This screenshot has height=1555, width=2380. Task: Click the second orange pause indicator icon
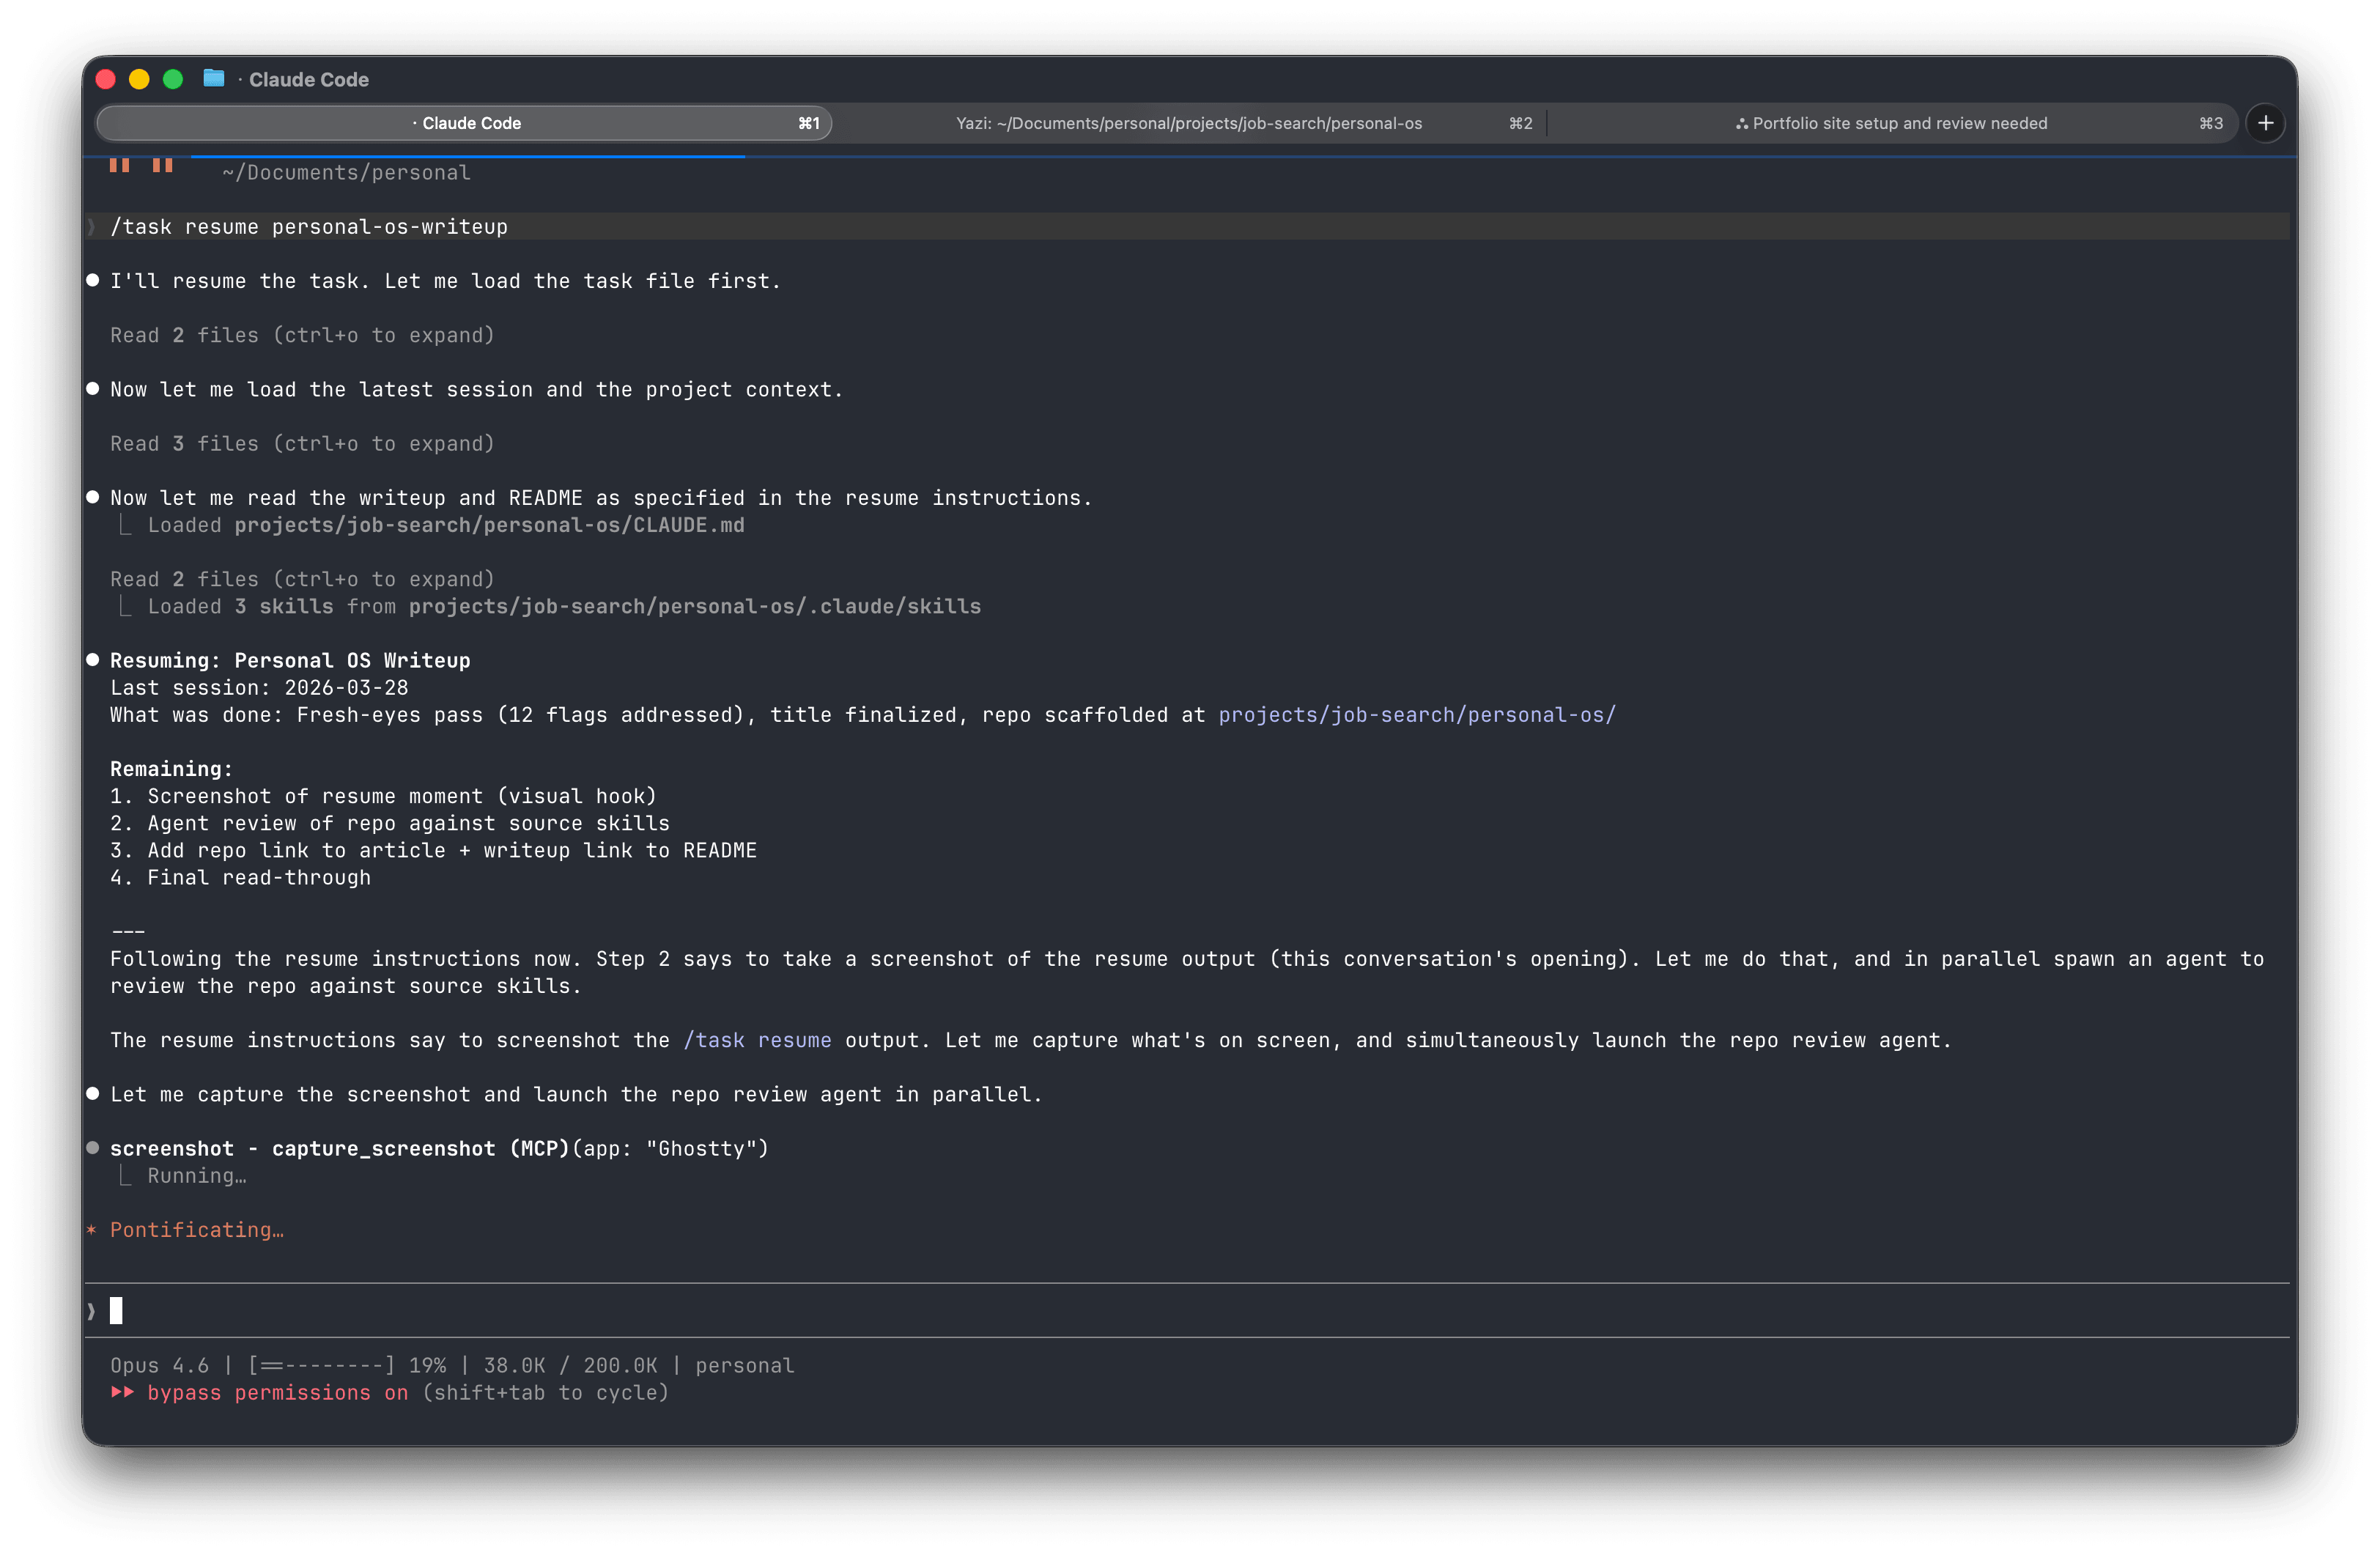pyautogui.click(x=162, y=164)
